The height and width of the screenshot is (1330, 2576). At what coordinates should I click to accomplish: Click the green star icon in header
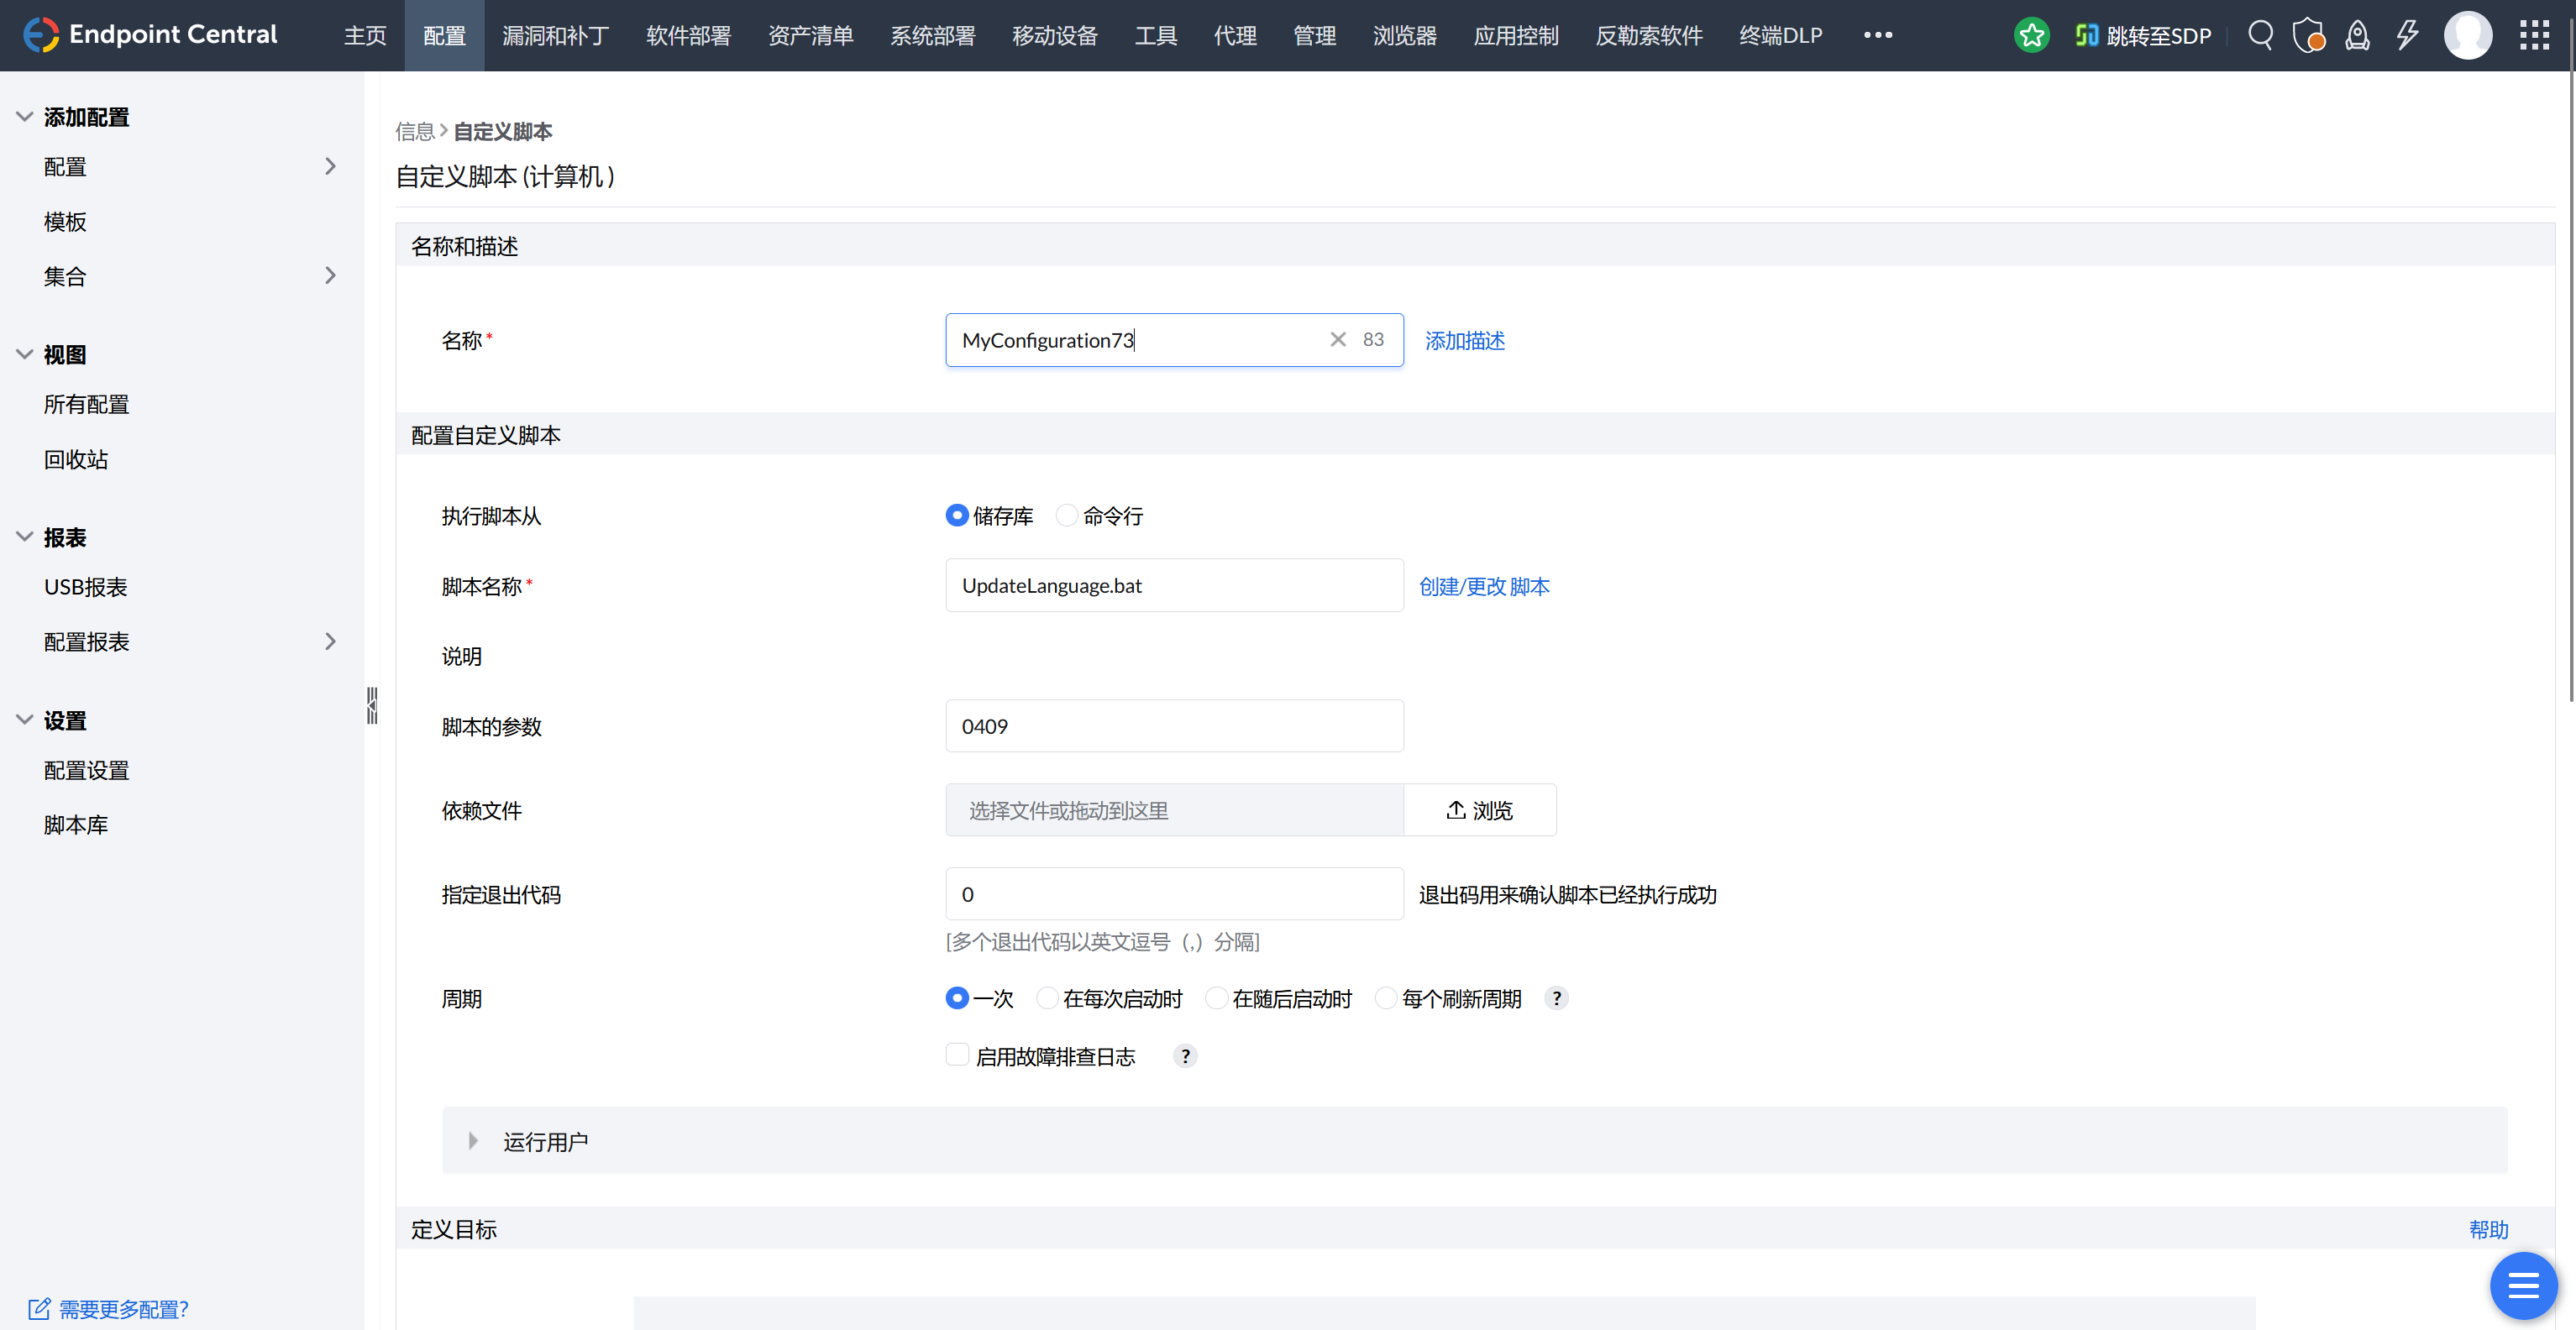click(x=2031, y=35)
